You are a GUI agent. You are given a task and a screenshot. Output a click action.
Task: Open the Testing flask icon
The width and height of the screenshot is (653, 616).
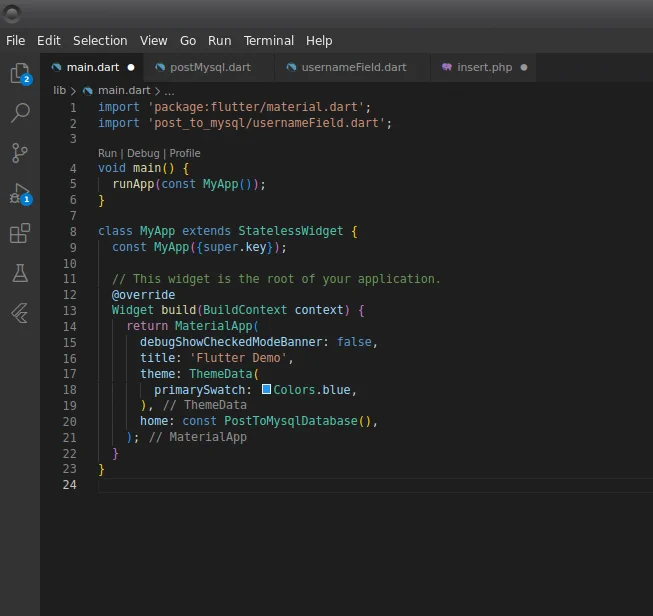tap(20, 273)
